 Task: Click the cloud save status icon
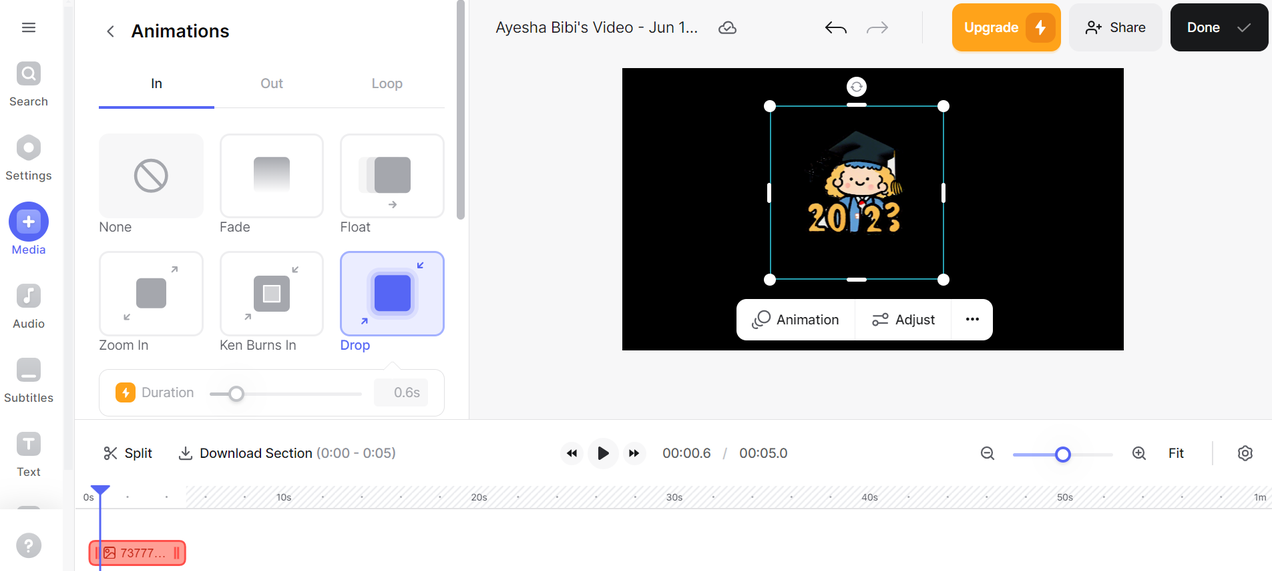point(728,28)
